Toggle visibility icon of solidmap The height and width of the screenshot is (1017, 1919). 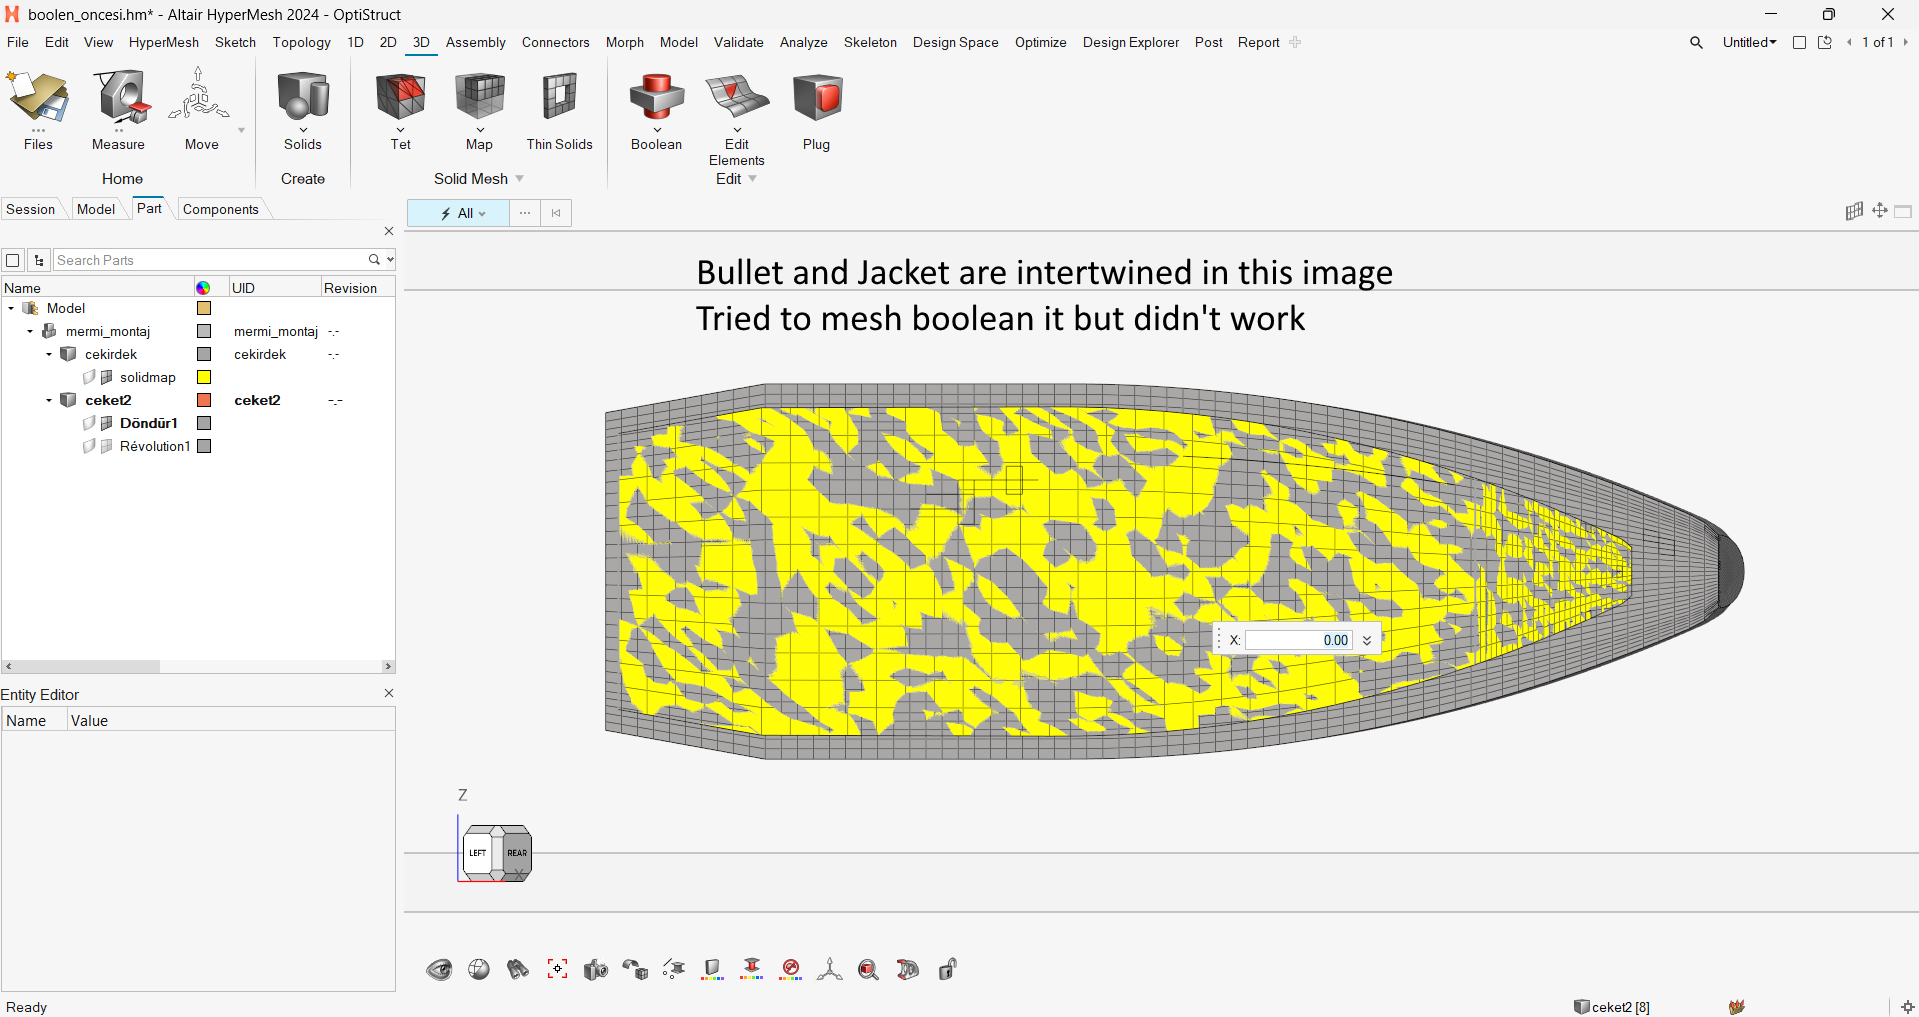click(x=89, y=377)
